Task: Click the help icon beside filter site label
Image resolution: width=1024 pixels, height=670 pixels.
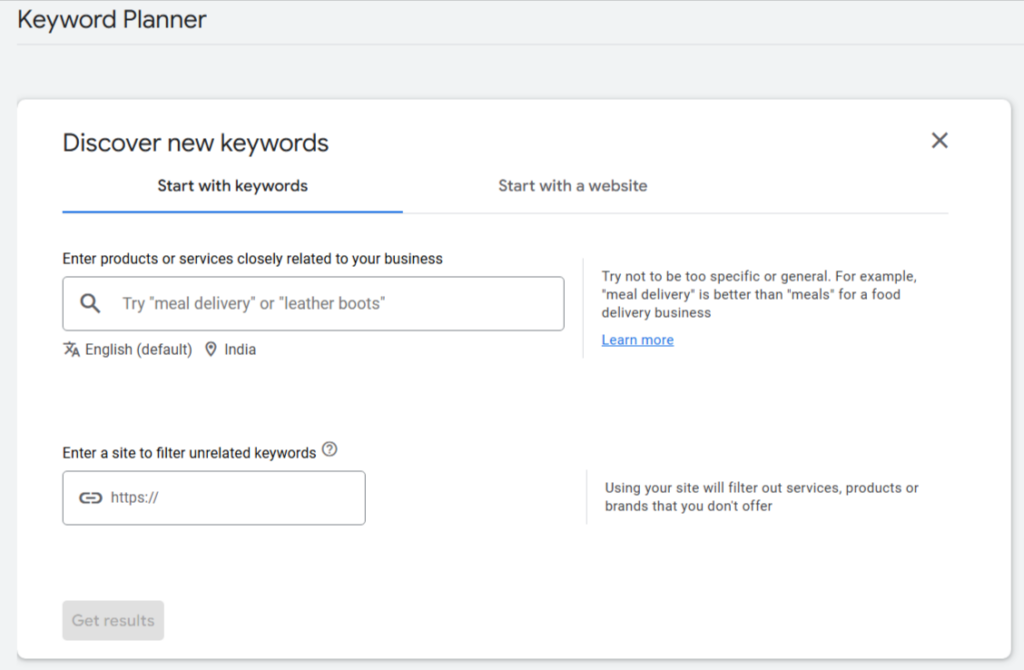Action: coord(330,449)
